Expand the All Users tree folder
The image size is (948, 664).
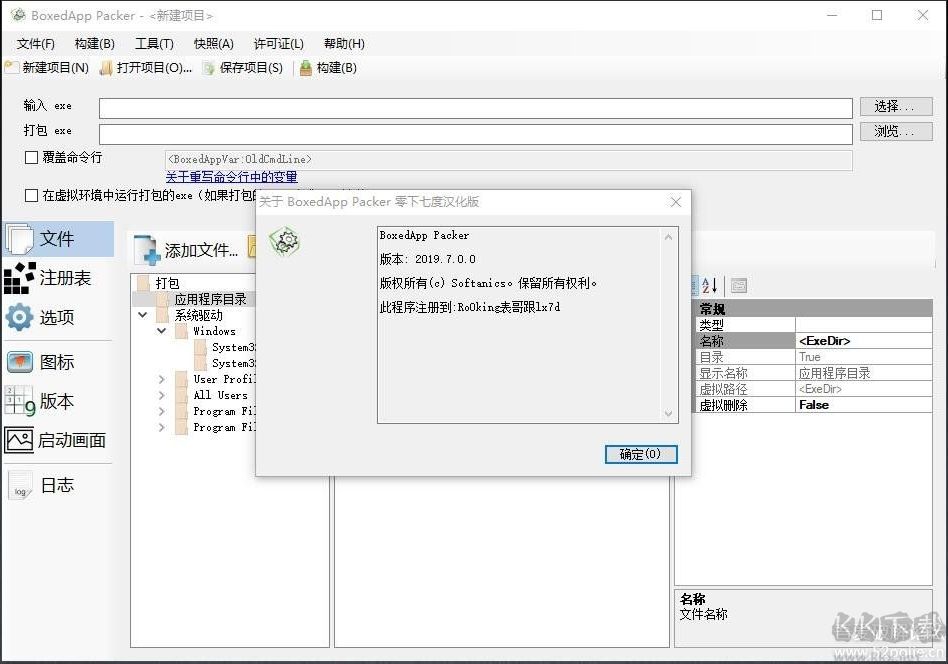tap(162, 396)
